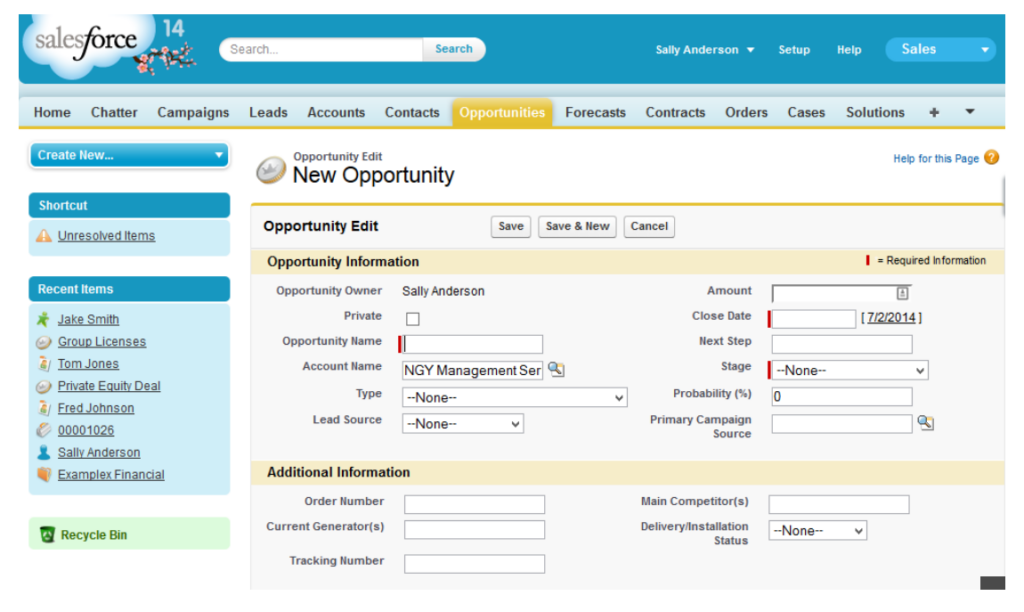Click the Save & New button
Screen dimensions: 1024x612
[x=577, y=227]
